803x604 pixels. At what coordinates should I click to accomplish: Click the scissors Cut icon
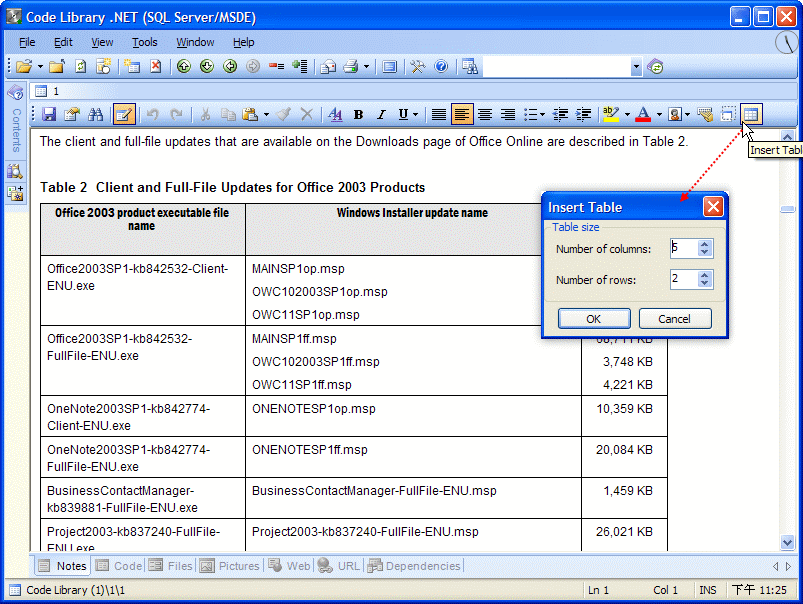pos(205,114)
